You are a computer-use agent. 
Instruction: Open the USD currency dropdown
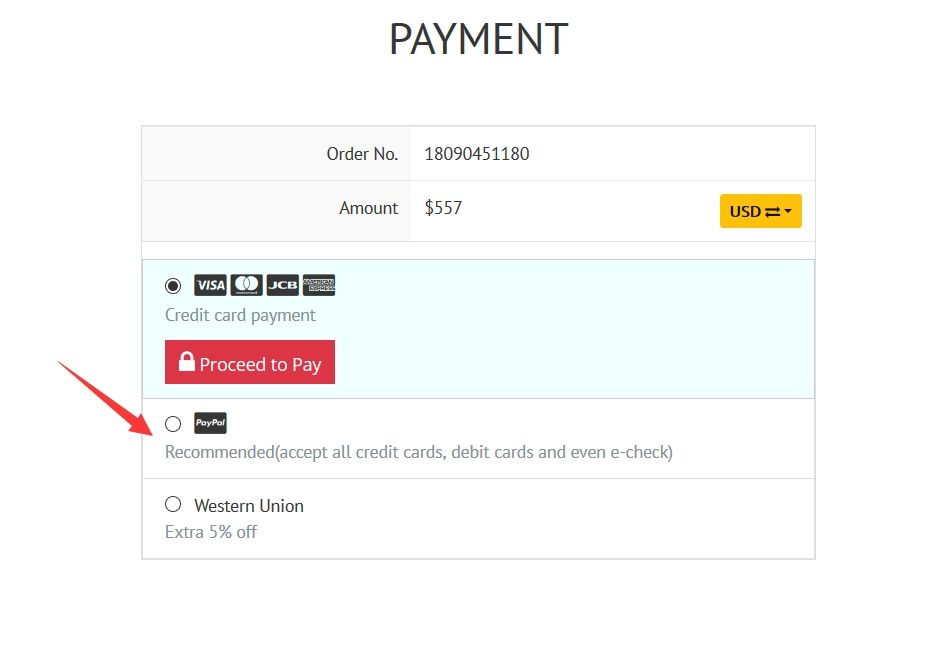pos(760,211)
